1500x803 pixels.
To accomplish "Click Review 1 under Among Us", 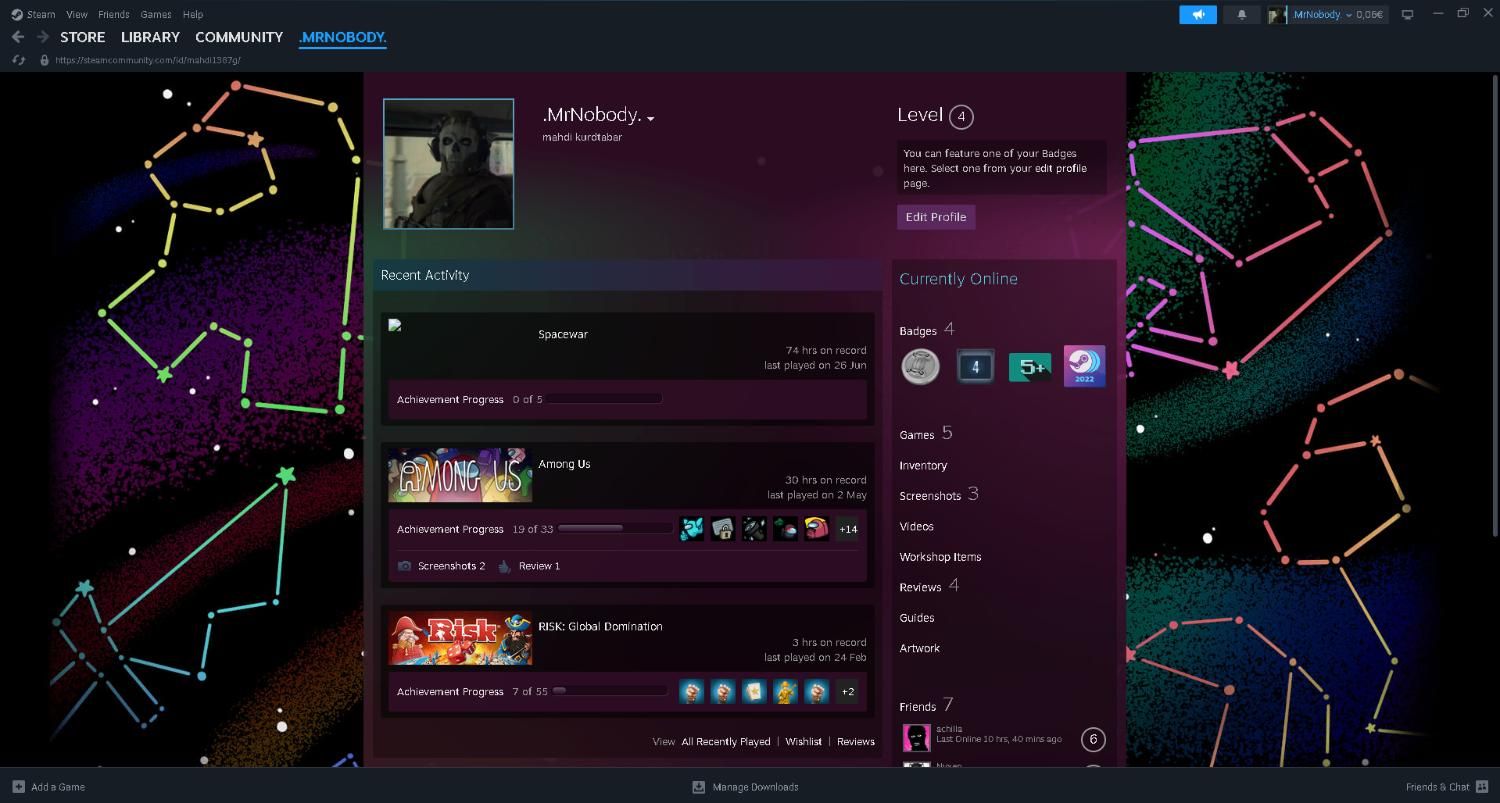I will pyautogui.click(x=539, y=566).
